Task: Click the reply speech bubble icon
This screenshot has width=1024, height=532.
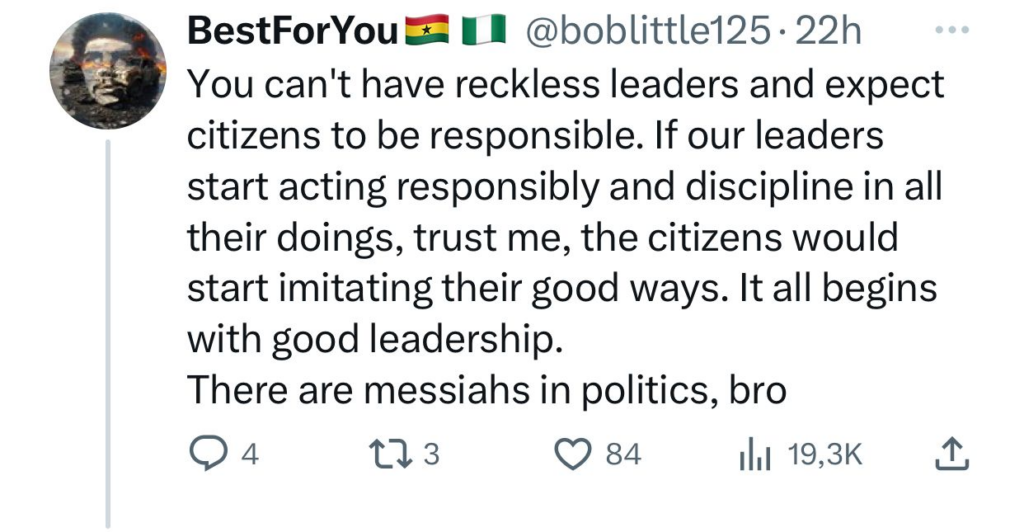Action: coord(207,455)
